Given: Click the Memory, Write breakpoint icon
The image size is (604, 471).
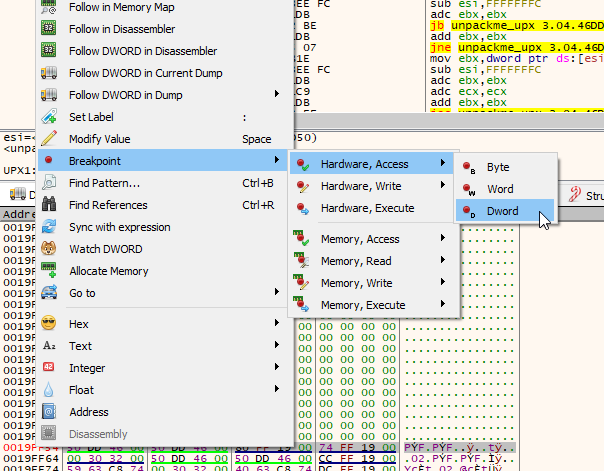Looking at the screenshot, I should (x=301, y=282).
